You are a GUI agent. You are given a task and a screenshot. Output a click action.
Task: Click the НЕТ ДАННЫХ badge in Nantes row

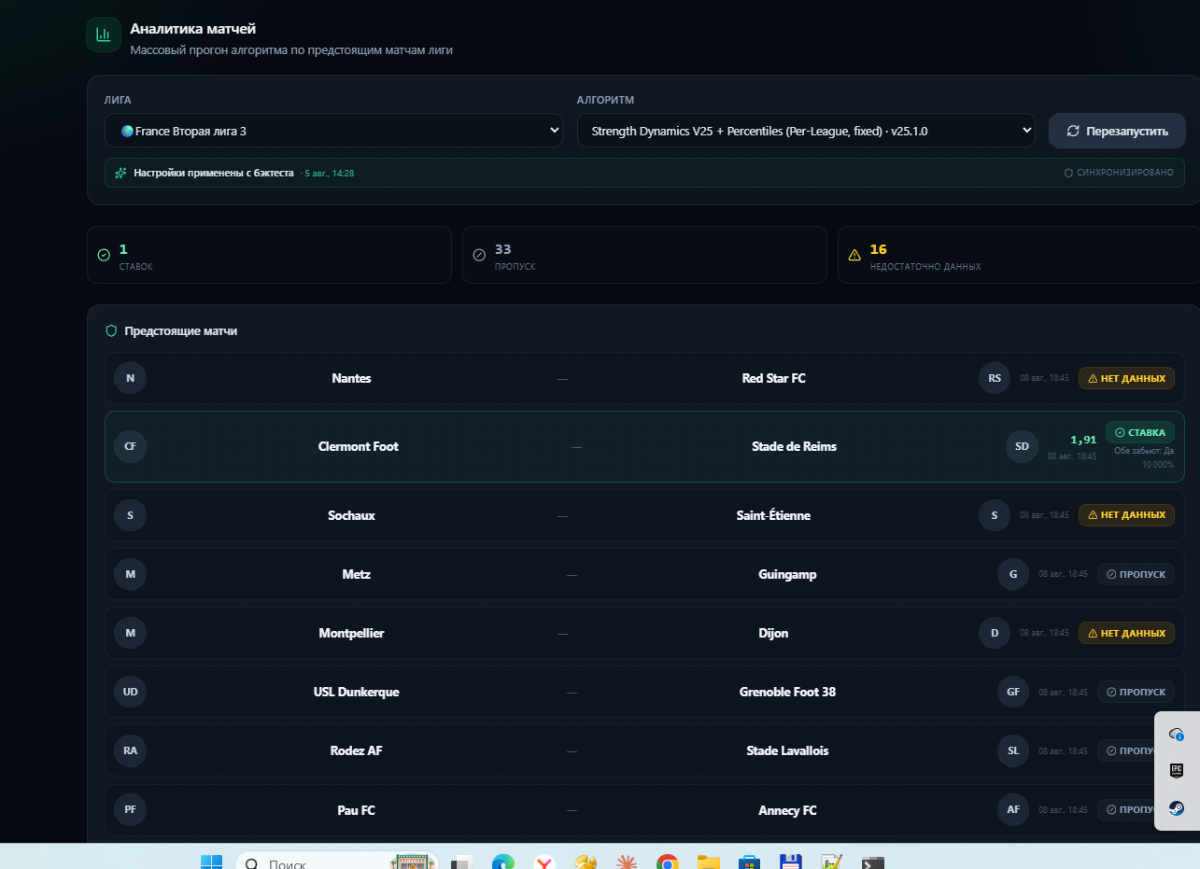tap(1126, 378)
